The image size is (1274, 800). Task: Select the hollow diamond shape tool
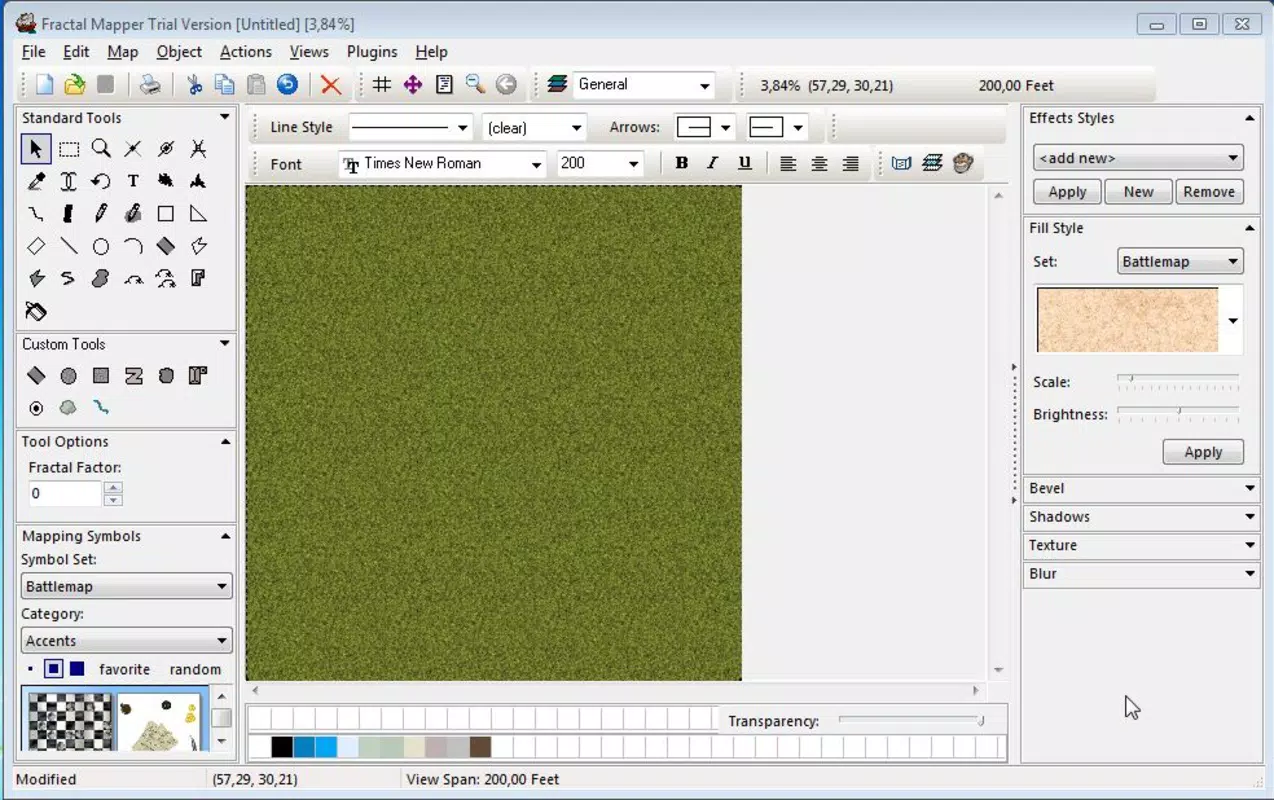click(x=36, y=246)
